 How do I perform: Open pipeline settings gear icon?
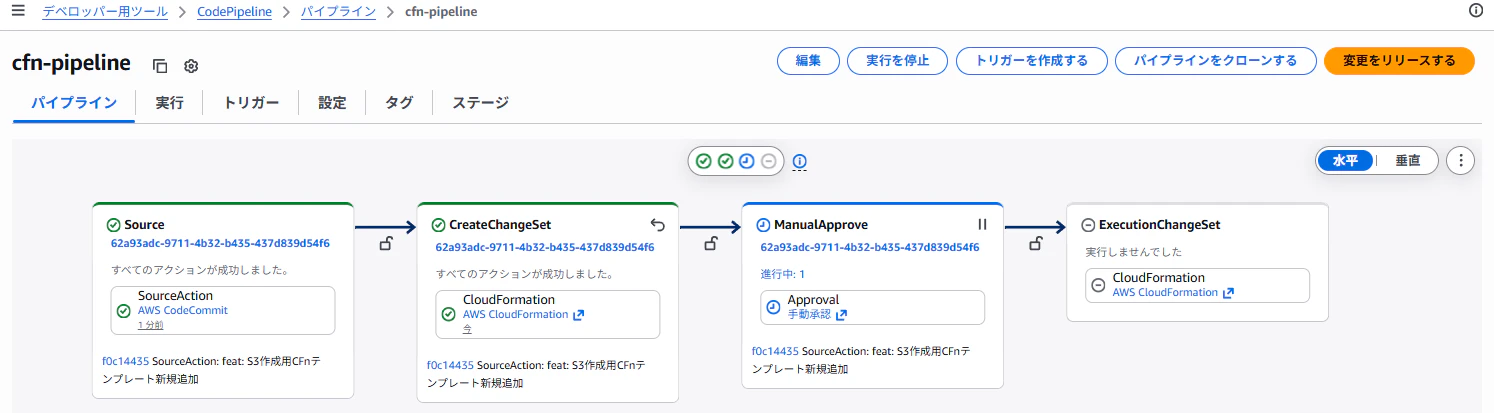coord(191,66)
